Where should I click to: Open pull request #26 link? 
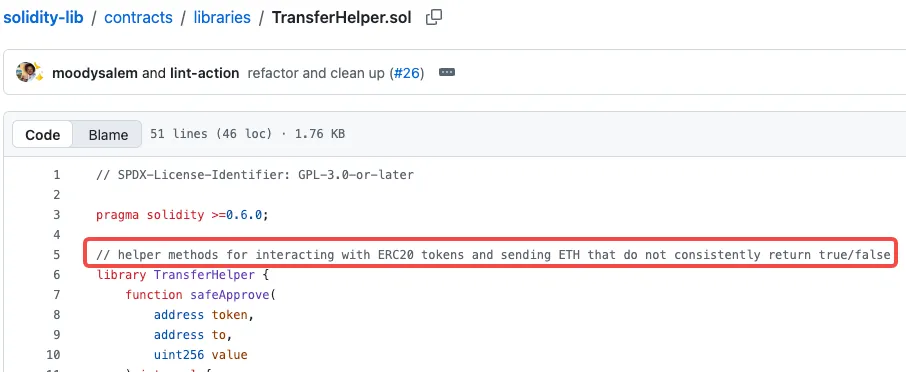click(406, 74)
